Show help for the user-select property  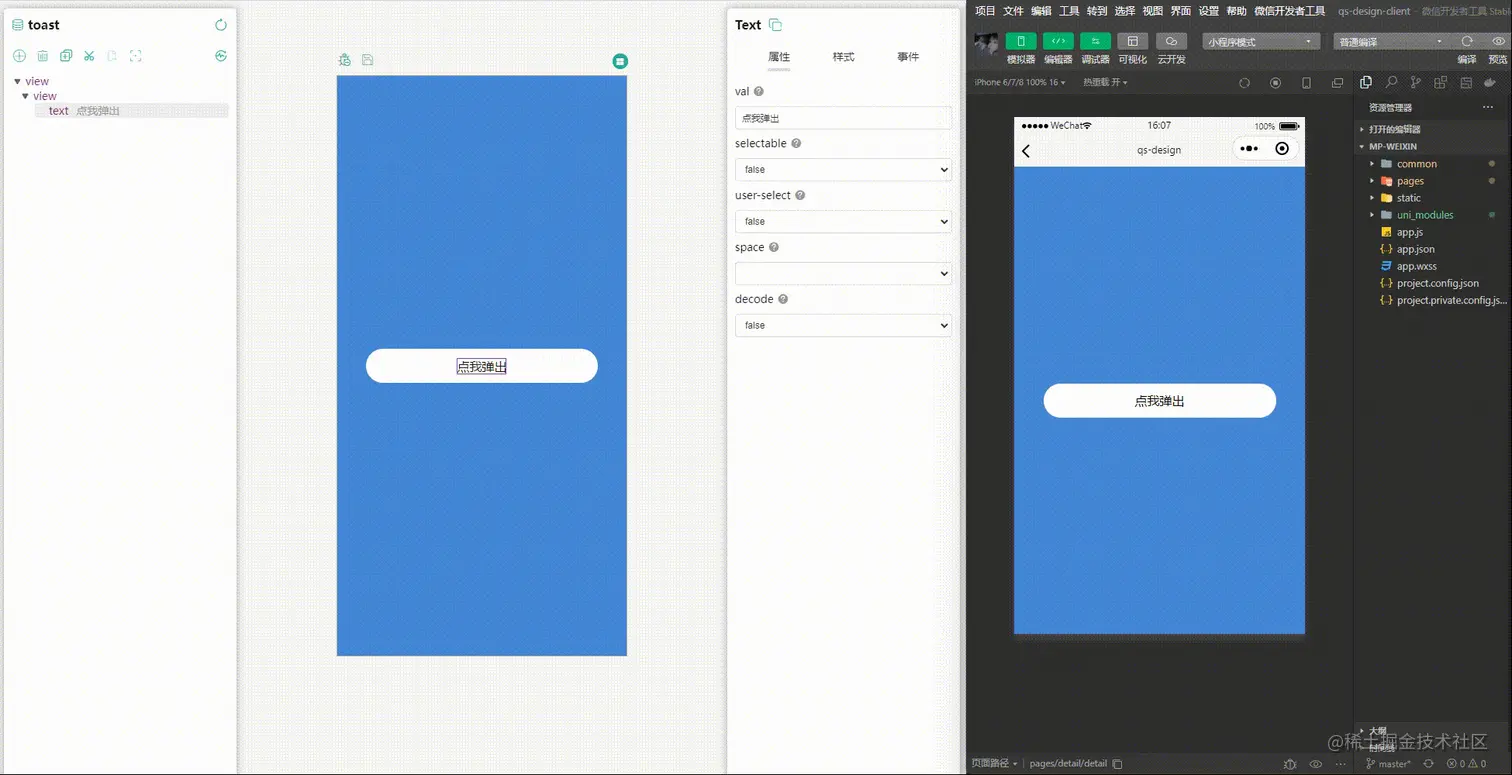tap(800, 196)
